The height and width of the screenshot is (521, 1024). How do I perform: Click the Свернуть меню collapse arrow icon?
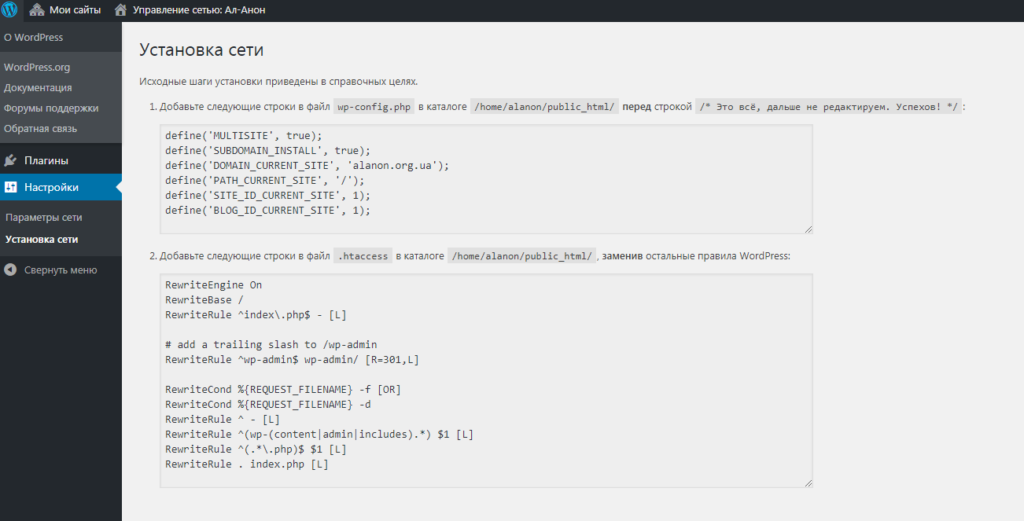10,270
